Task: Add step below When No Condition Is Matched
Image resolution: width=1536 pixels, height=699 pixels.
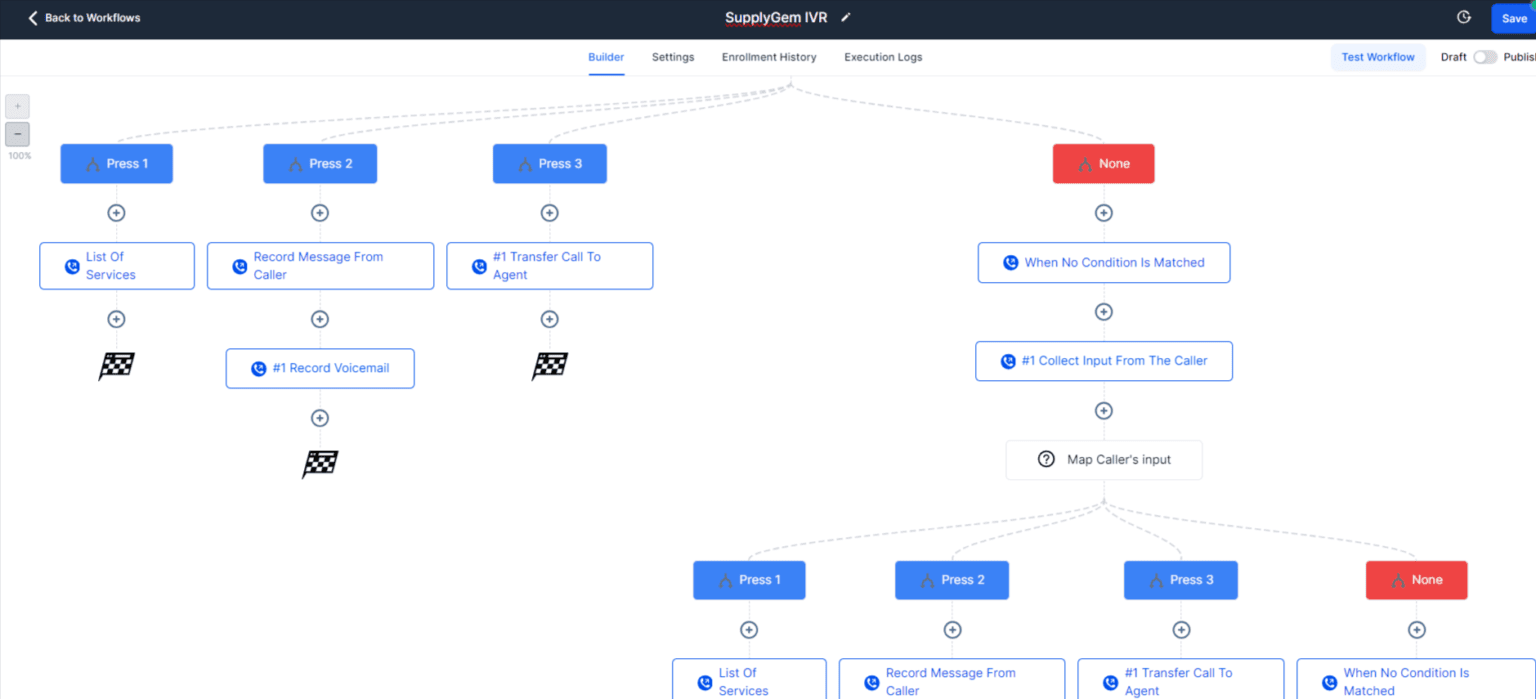Action: (1103, 312)
